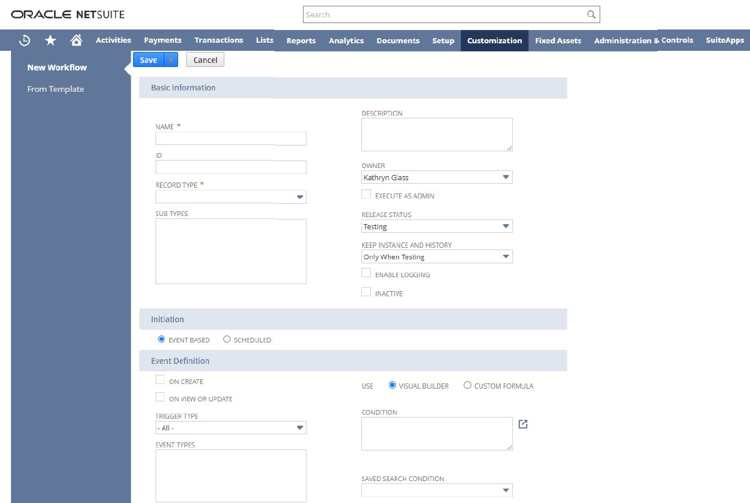This screenshot has height=503, width=750.
Task: Click the Event Types list box
Action: point(231,476)
